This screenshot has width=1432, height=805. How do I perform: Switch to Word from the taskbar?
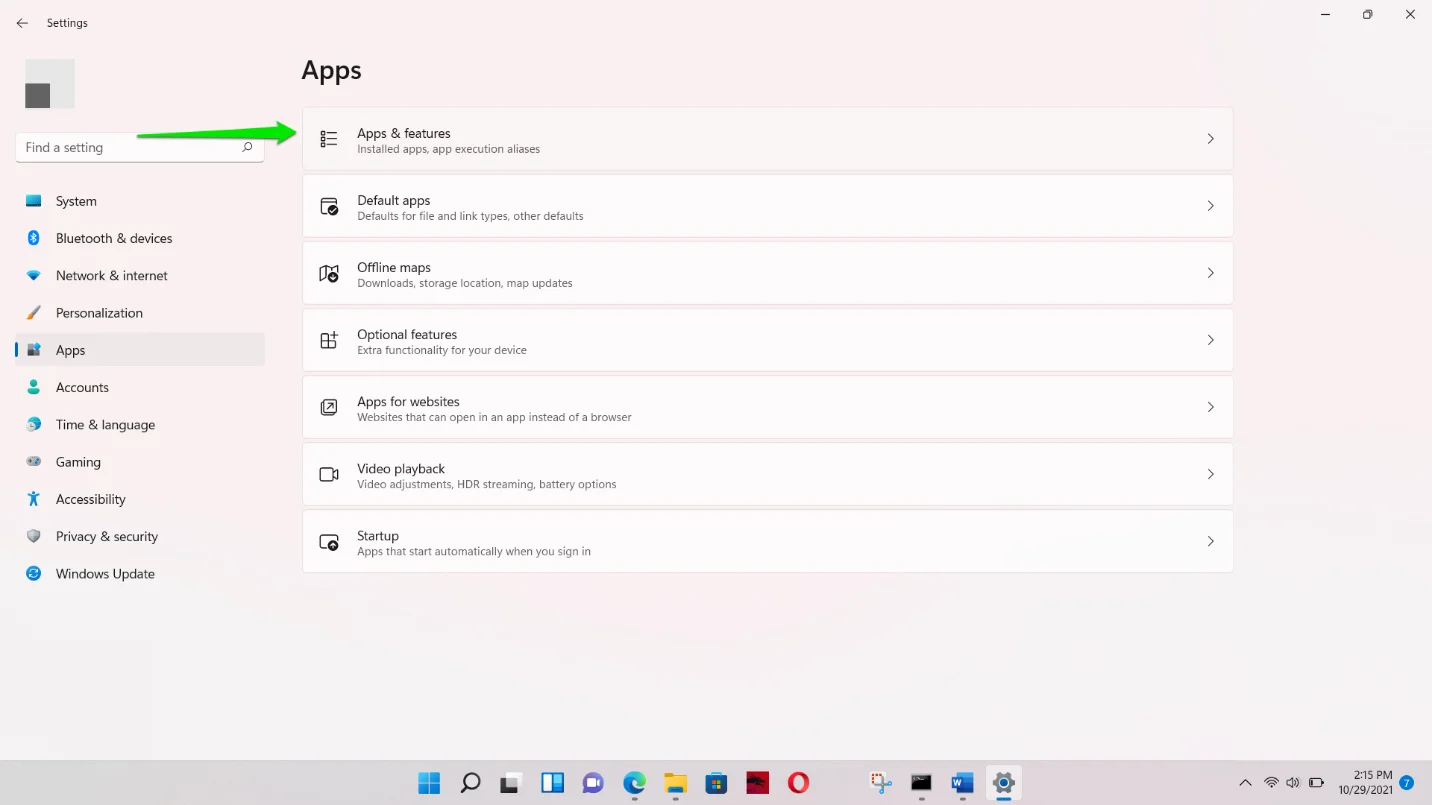click(962, 782)
